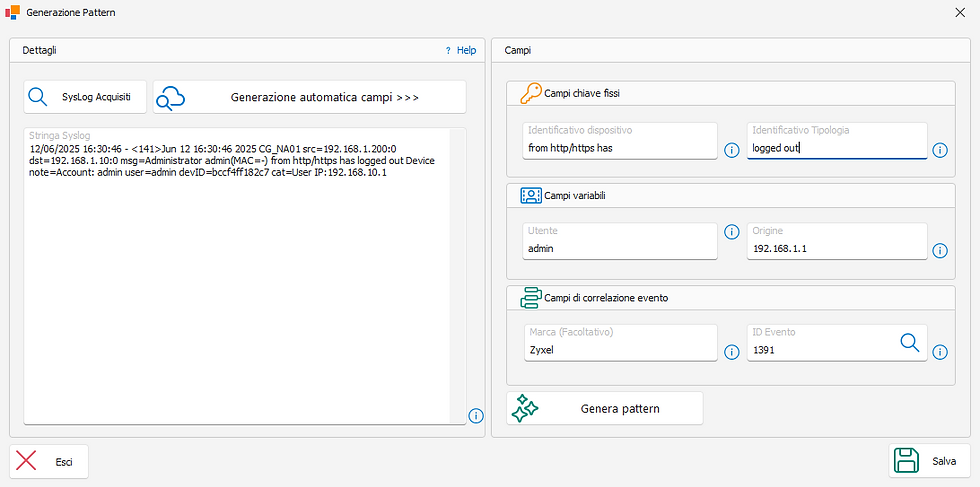The image size is (980, 487).
Task: Edit the Origine IP field
Action: pyautogui.click(x=837, y=241)
